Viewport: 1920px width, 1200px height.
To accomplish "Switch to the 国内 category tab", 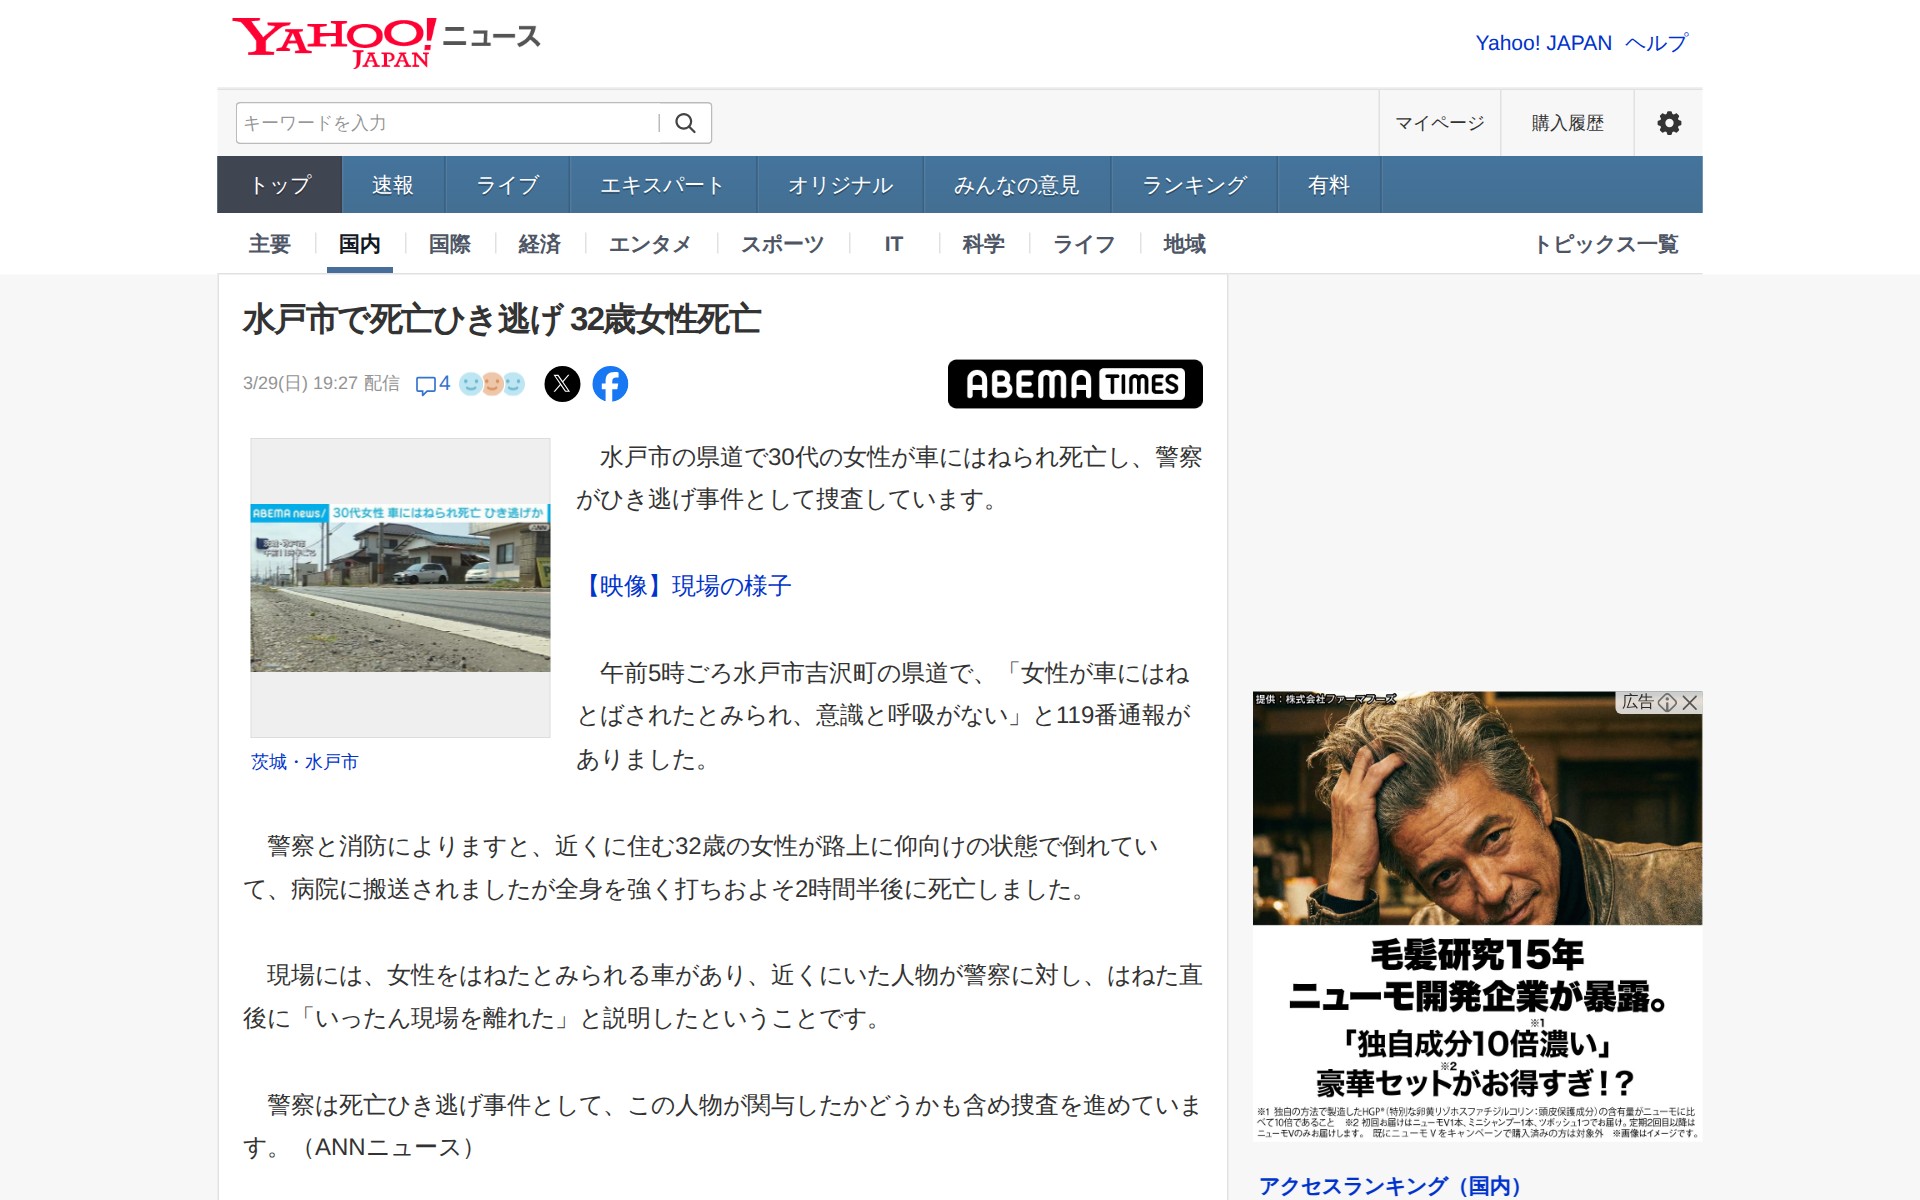I will (x=359, y=243).
